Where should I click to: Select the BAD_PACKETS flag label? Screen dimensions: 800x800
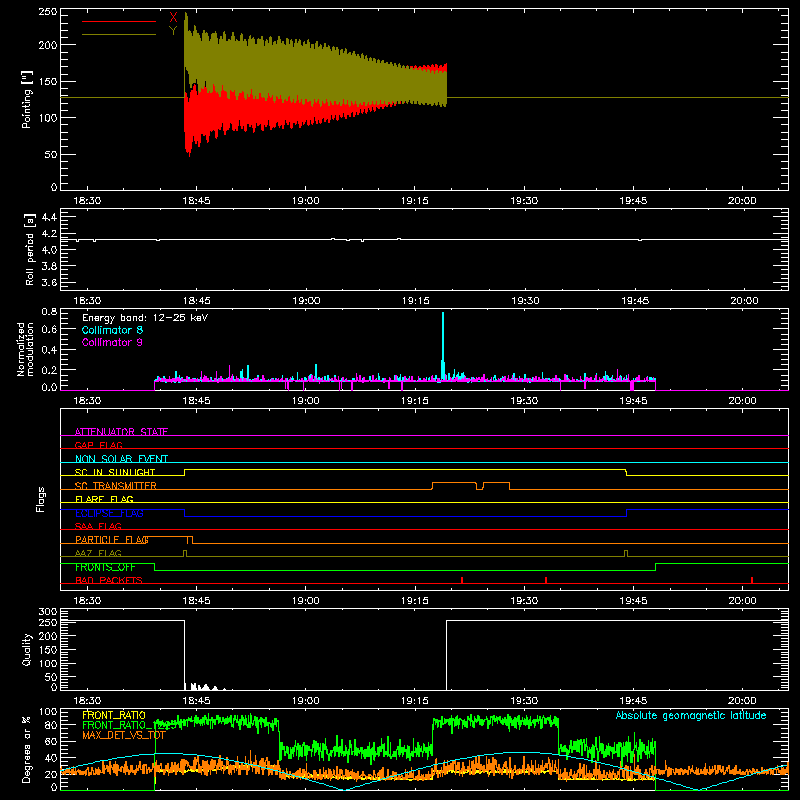(109, 581)
